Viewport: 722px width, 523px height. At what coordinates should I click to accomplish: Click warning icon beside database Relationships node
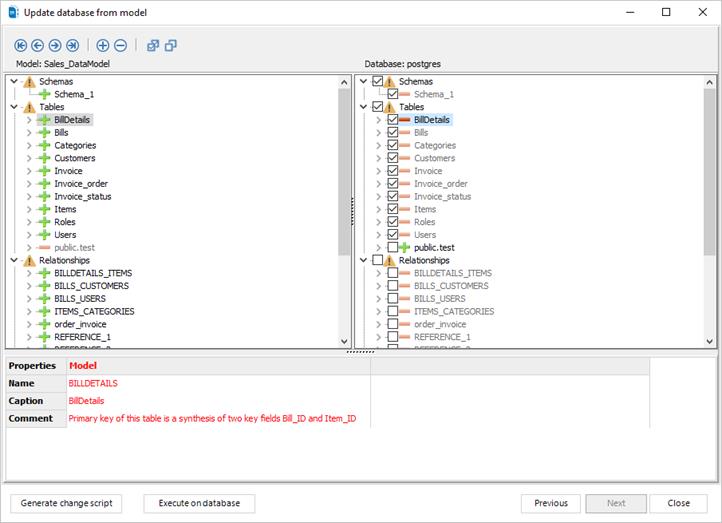click(389, 261)
